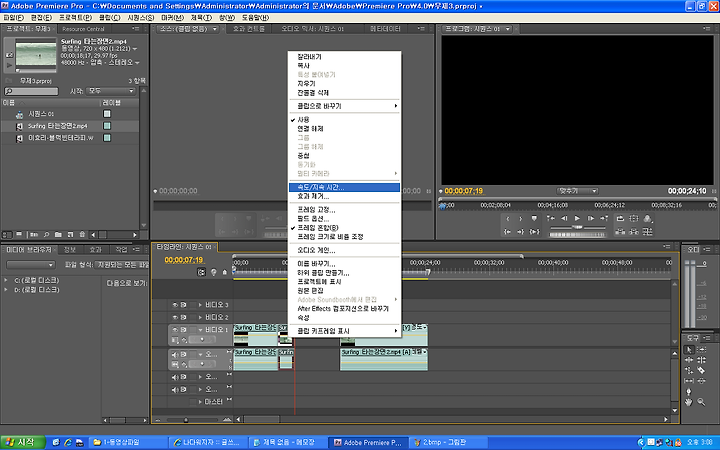Screen dimensions: 720x450
Task: Click the Extract button in Program monitor
Action: 634,232
